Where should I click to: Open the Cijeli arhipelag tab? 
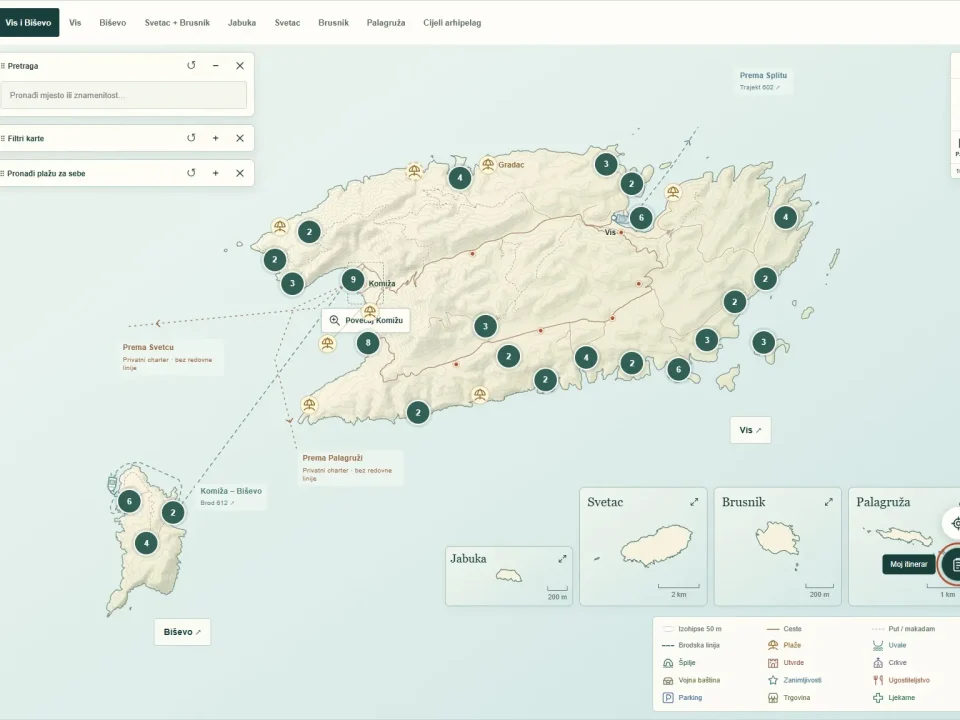click(452, 23)
